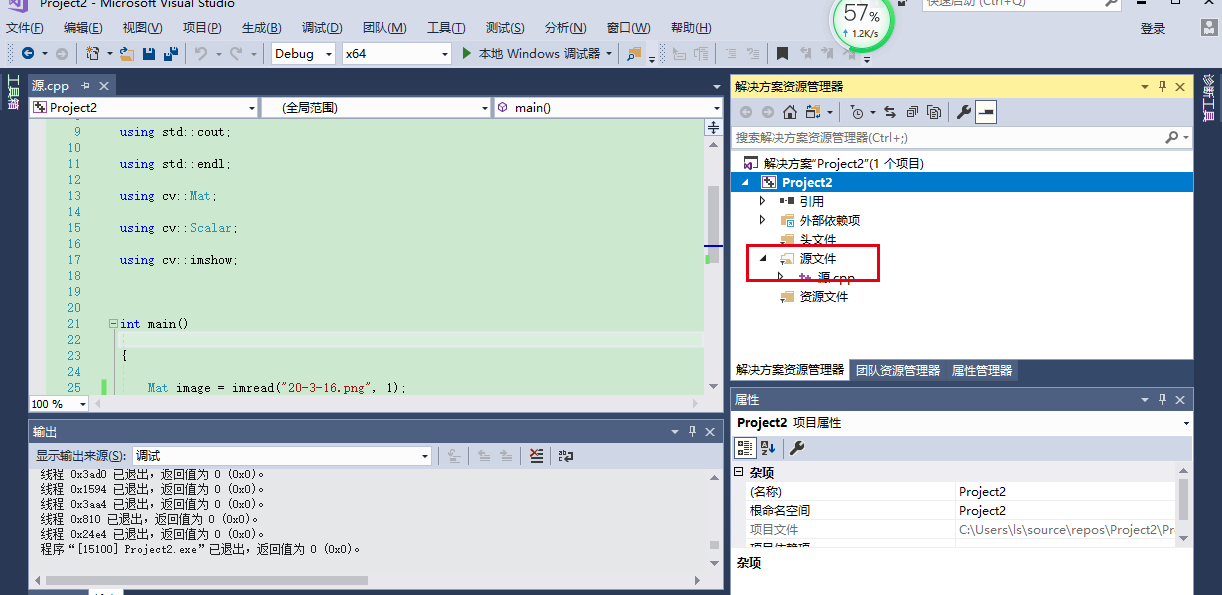
Task: Click the Redo arrow icon
Action: pyautogui.click(x=236, y=54)
